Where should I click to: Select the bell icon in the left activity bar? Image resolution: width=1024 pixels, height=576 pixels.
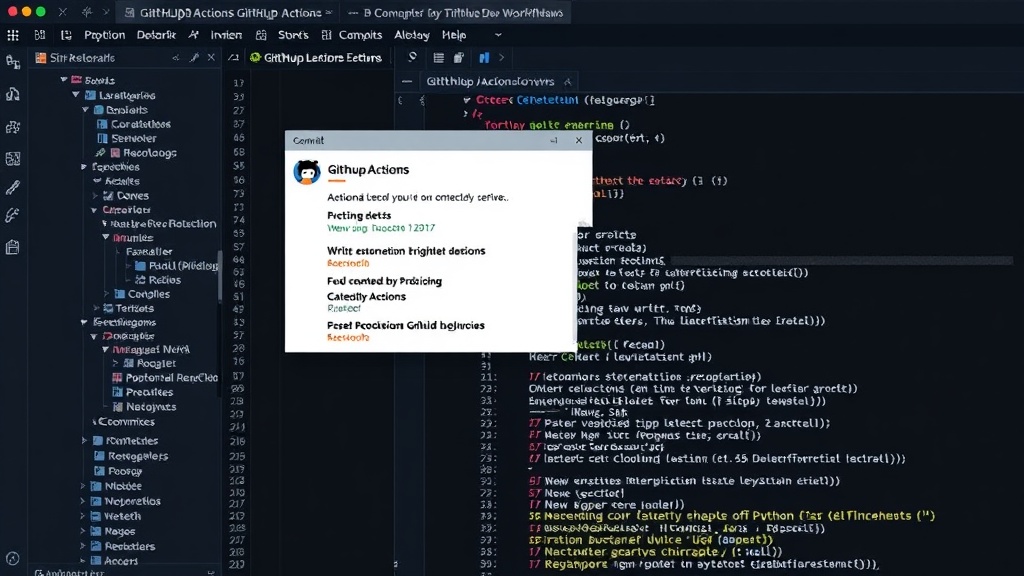12,95
